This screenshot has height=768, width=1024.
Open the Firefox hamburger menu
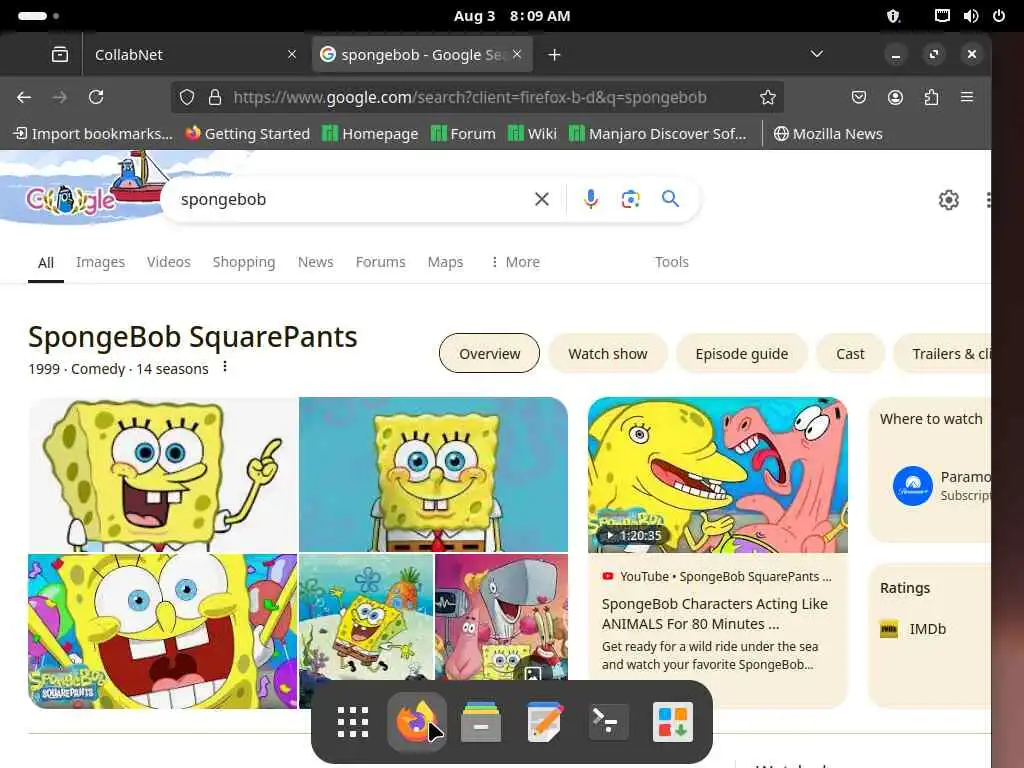coord(967,97)
